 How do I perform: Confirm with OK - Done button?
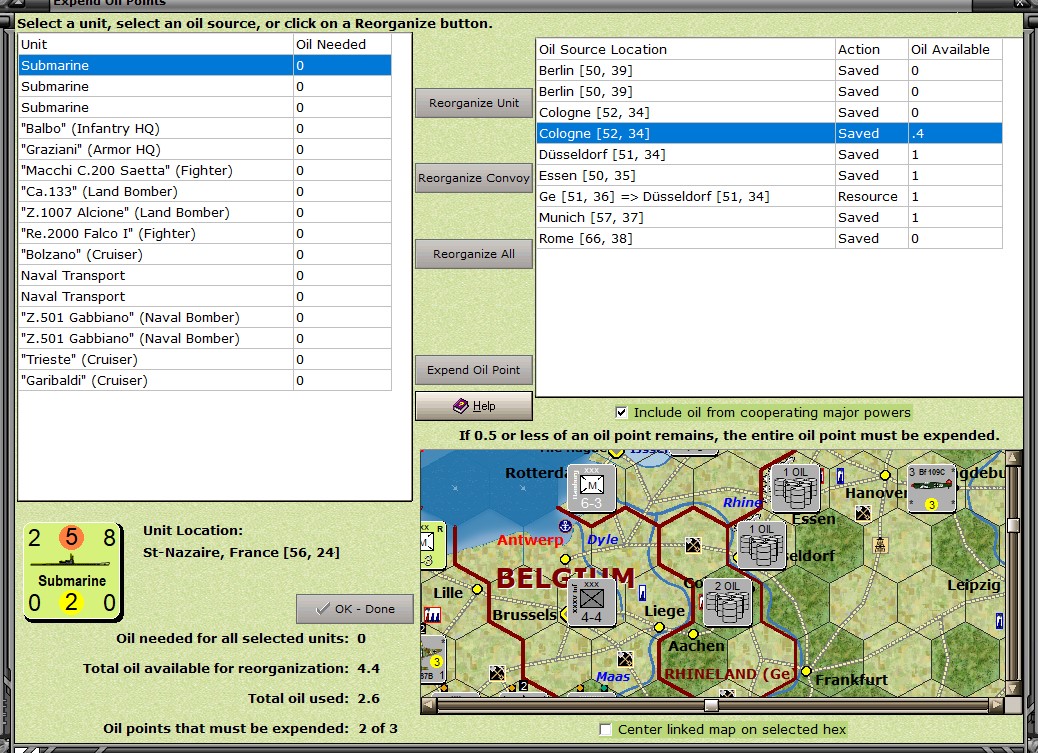[355, 608]
